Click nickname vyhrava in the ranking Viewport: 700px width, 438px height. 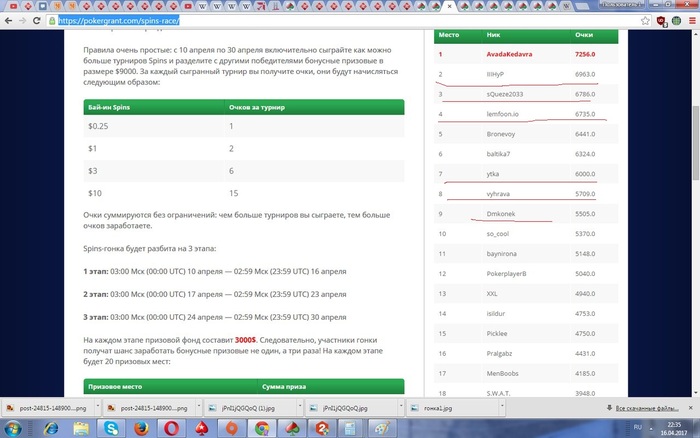coord(498,194)
